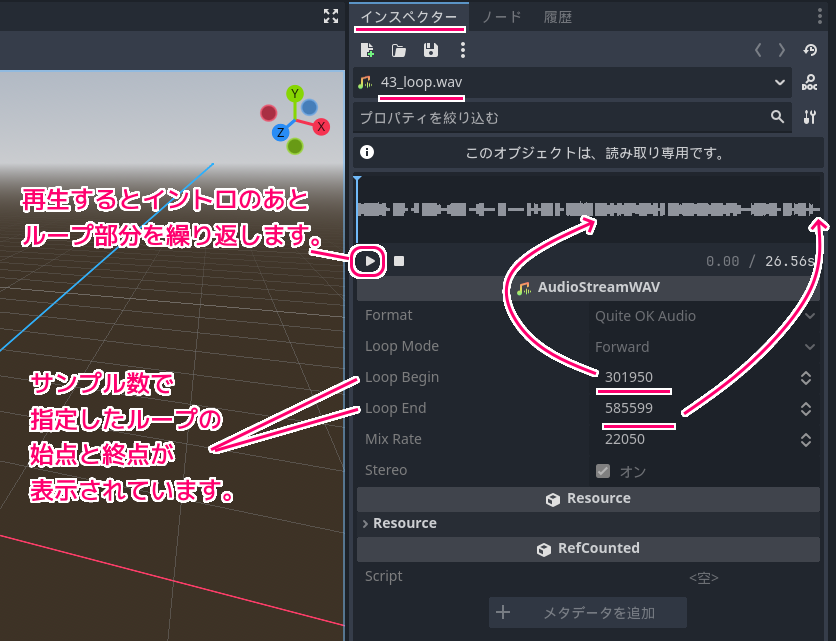Screen dimensions: 836x641
Task: Open the load resource folder icon
Action: click(x=399, y=50)
